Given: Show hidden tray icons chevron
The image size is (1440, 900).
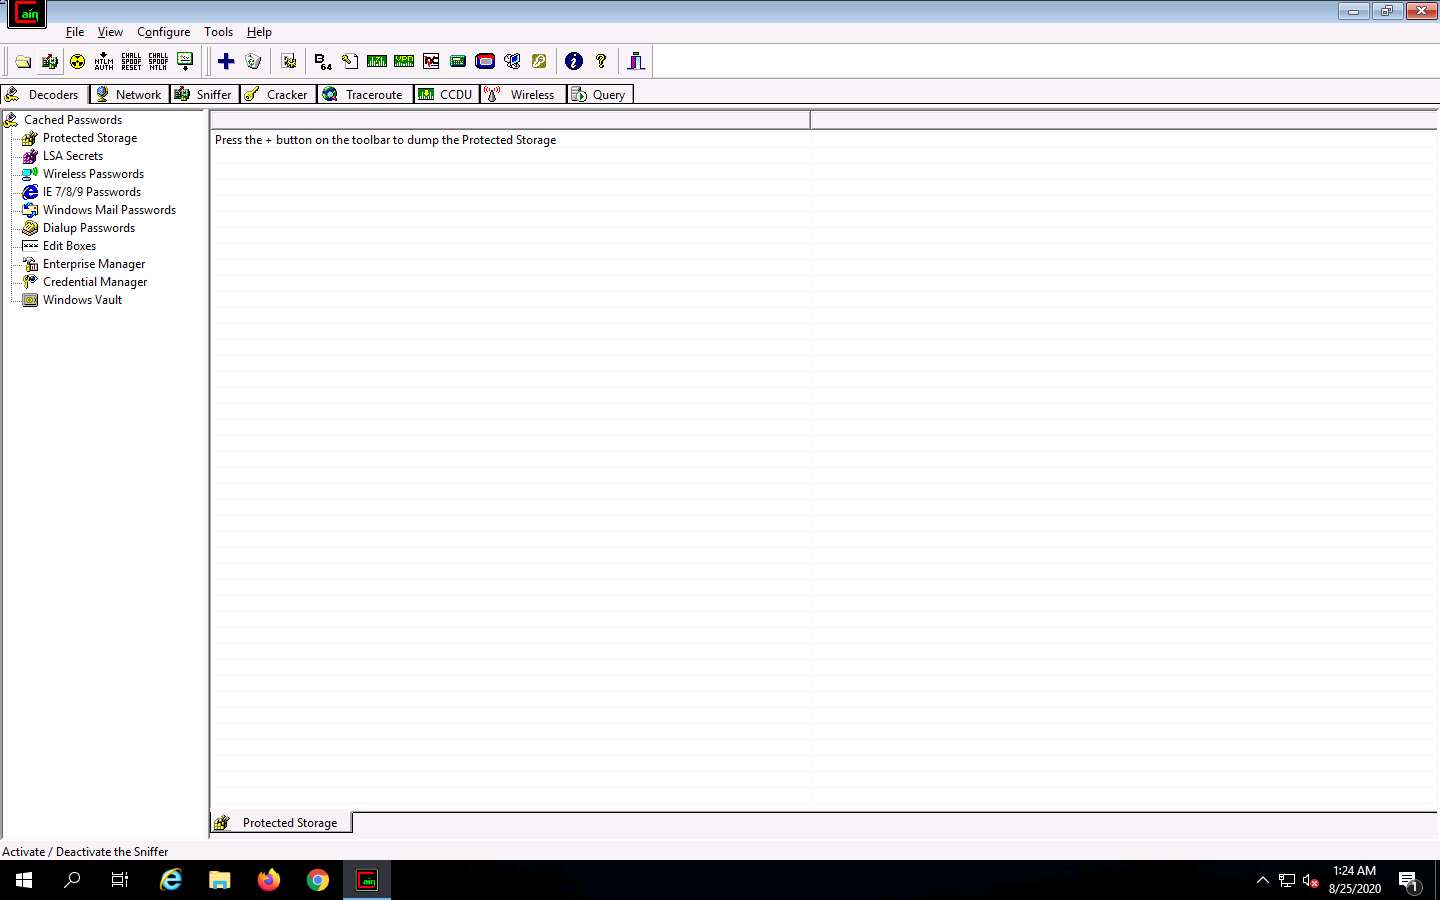Looking at the screenshot, I should pos(1263,880).
